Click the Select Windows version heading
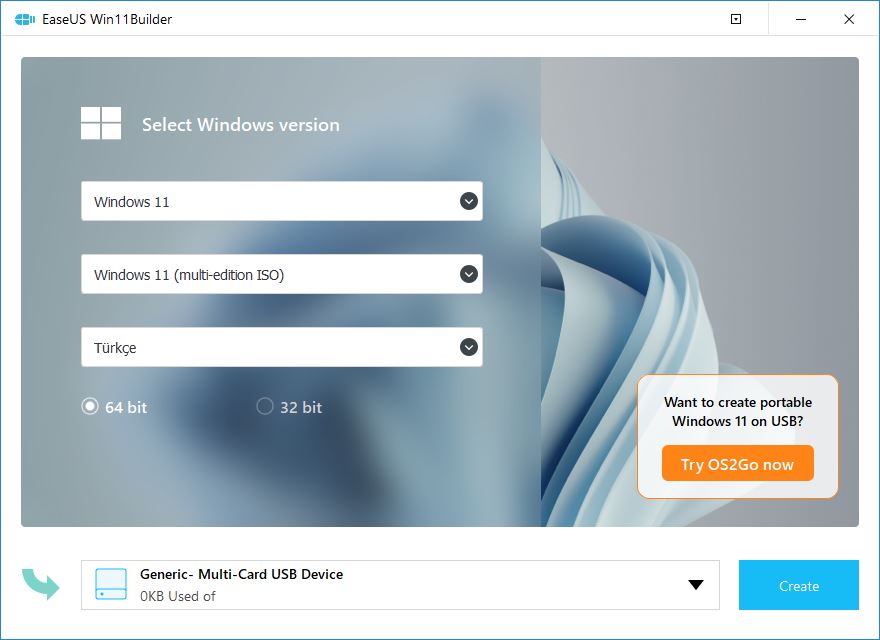This screenshot has width=880, height=640. pyautogui.click(x=241, y=124)
